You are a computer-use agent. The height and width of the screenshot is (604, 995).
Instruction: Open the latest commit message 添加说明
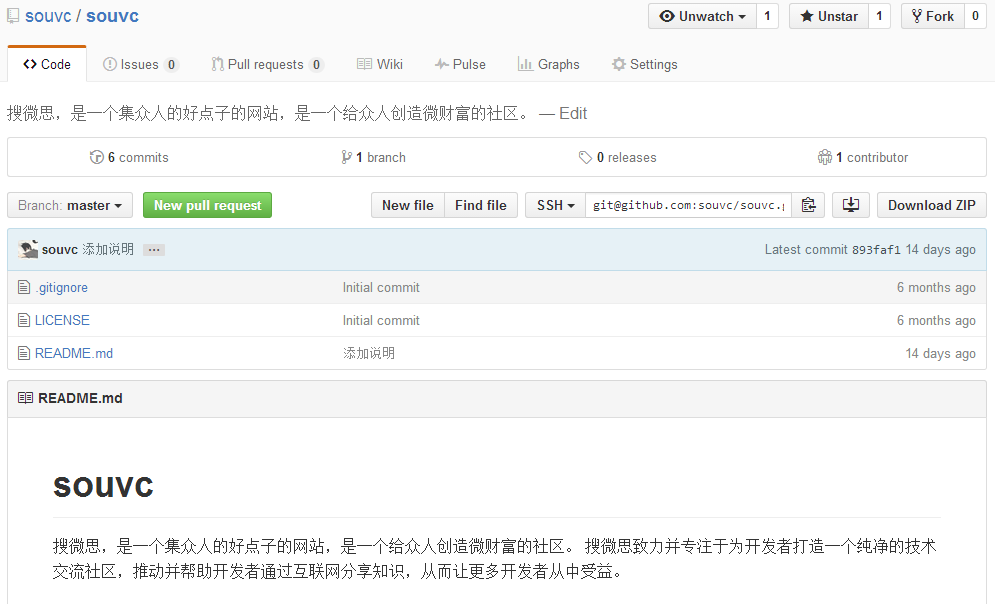pyautogui.click(x=108, y=249)
